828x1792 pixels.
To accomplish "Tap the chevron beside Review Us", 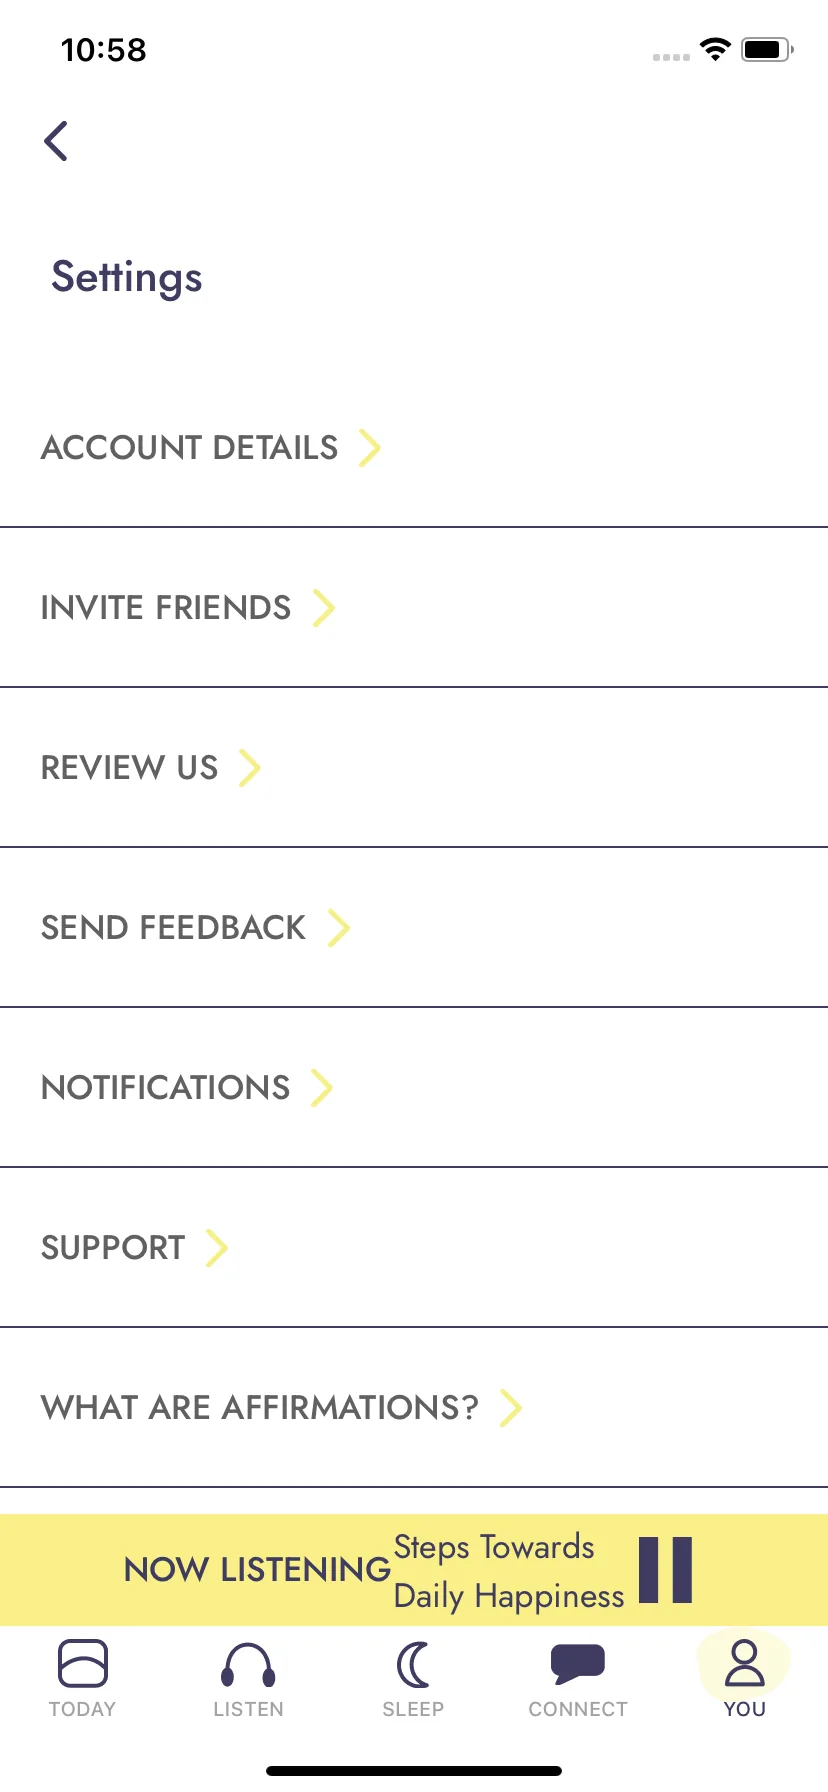I will [249, 768].
